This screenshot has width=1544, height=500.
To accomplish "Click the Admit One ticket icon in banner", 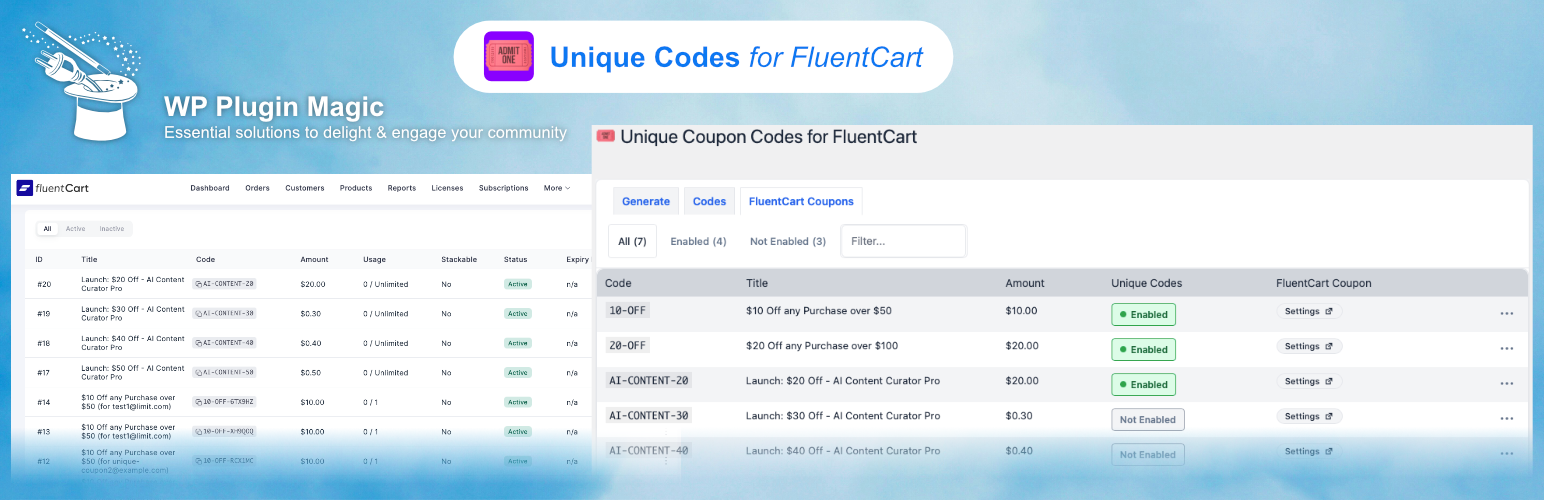I will tap(509, 57).
